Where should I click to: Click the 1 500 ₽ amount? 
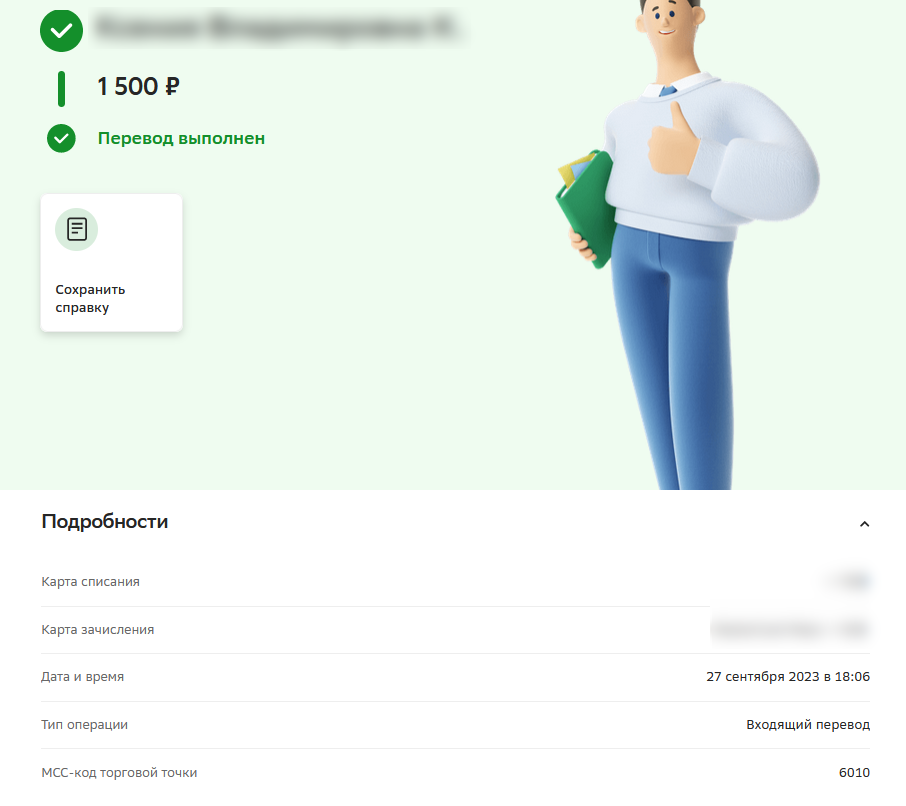pos(139,87)
